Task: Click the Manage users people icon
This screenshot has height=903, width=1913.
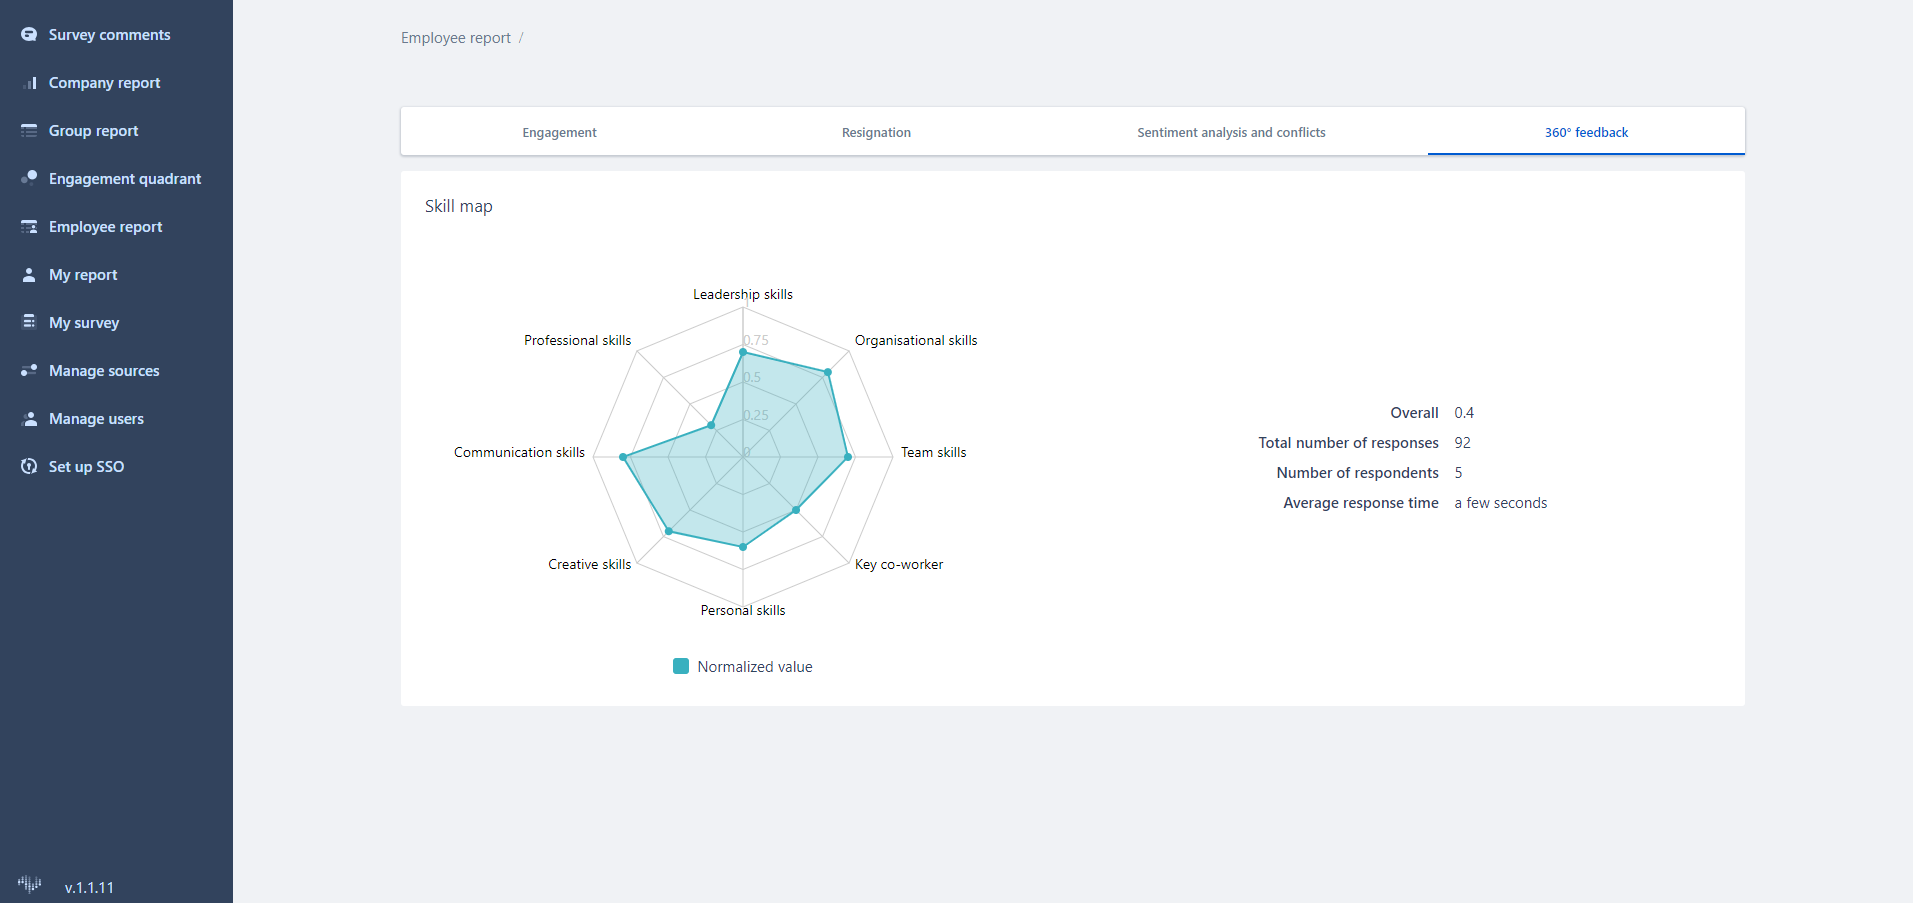Action: pos(29,419)
